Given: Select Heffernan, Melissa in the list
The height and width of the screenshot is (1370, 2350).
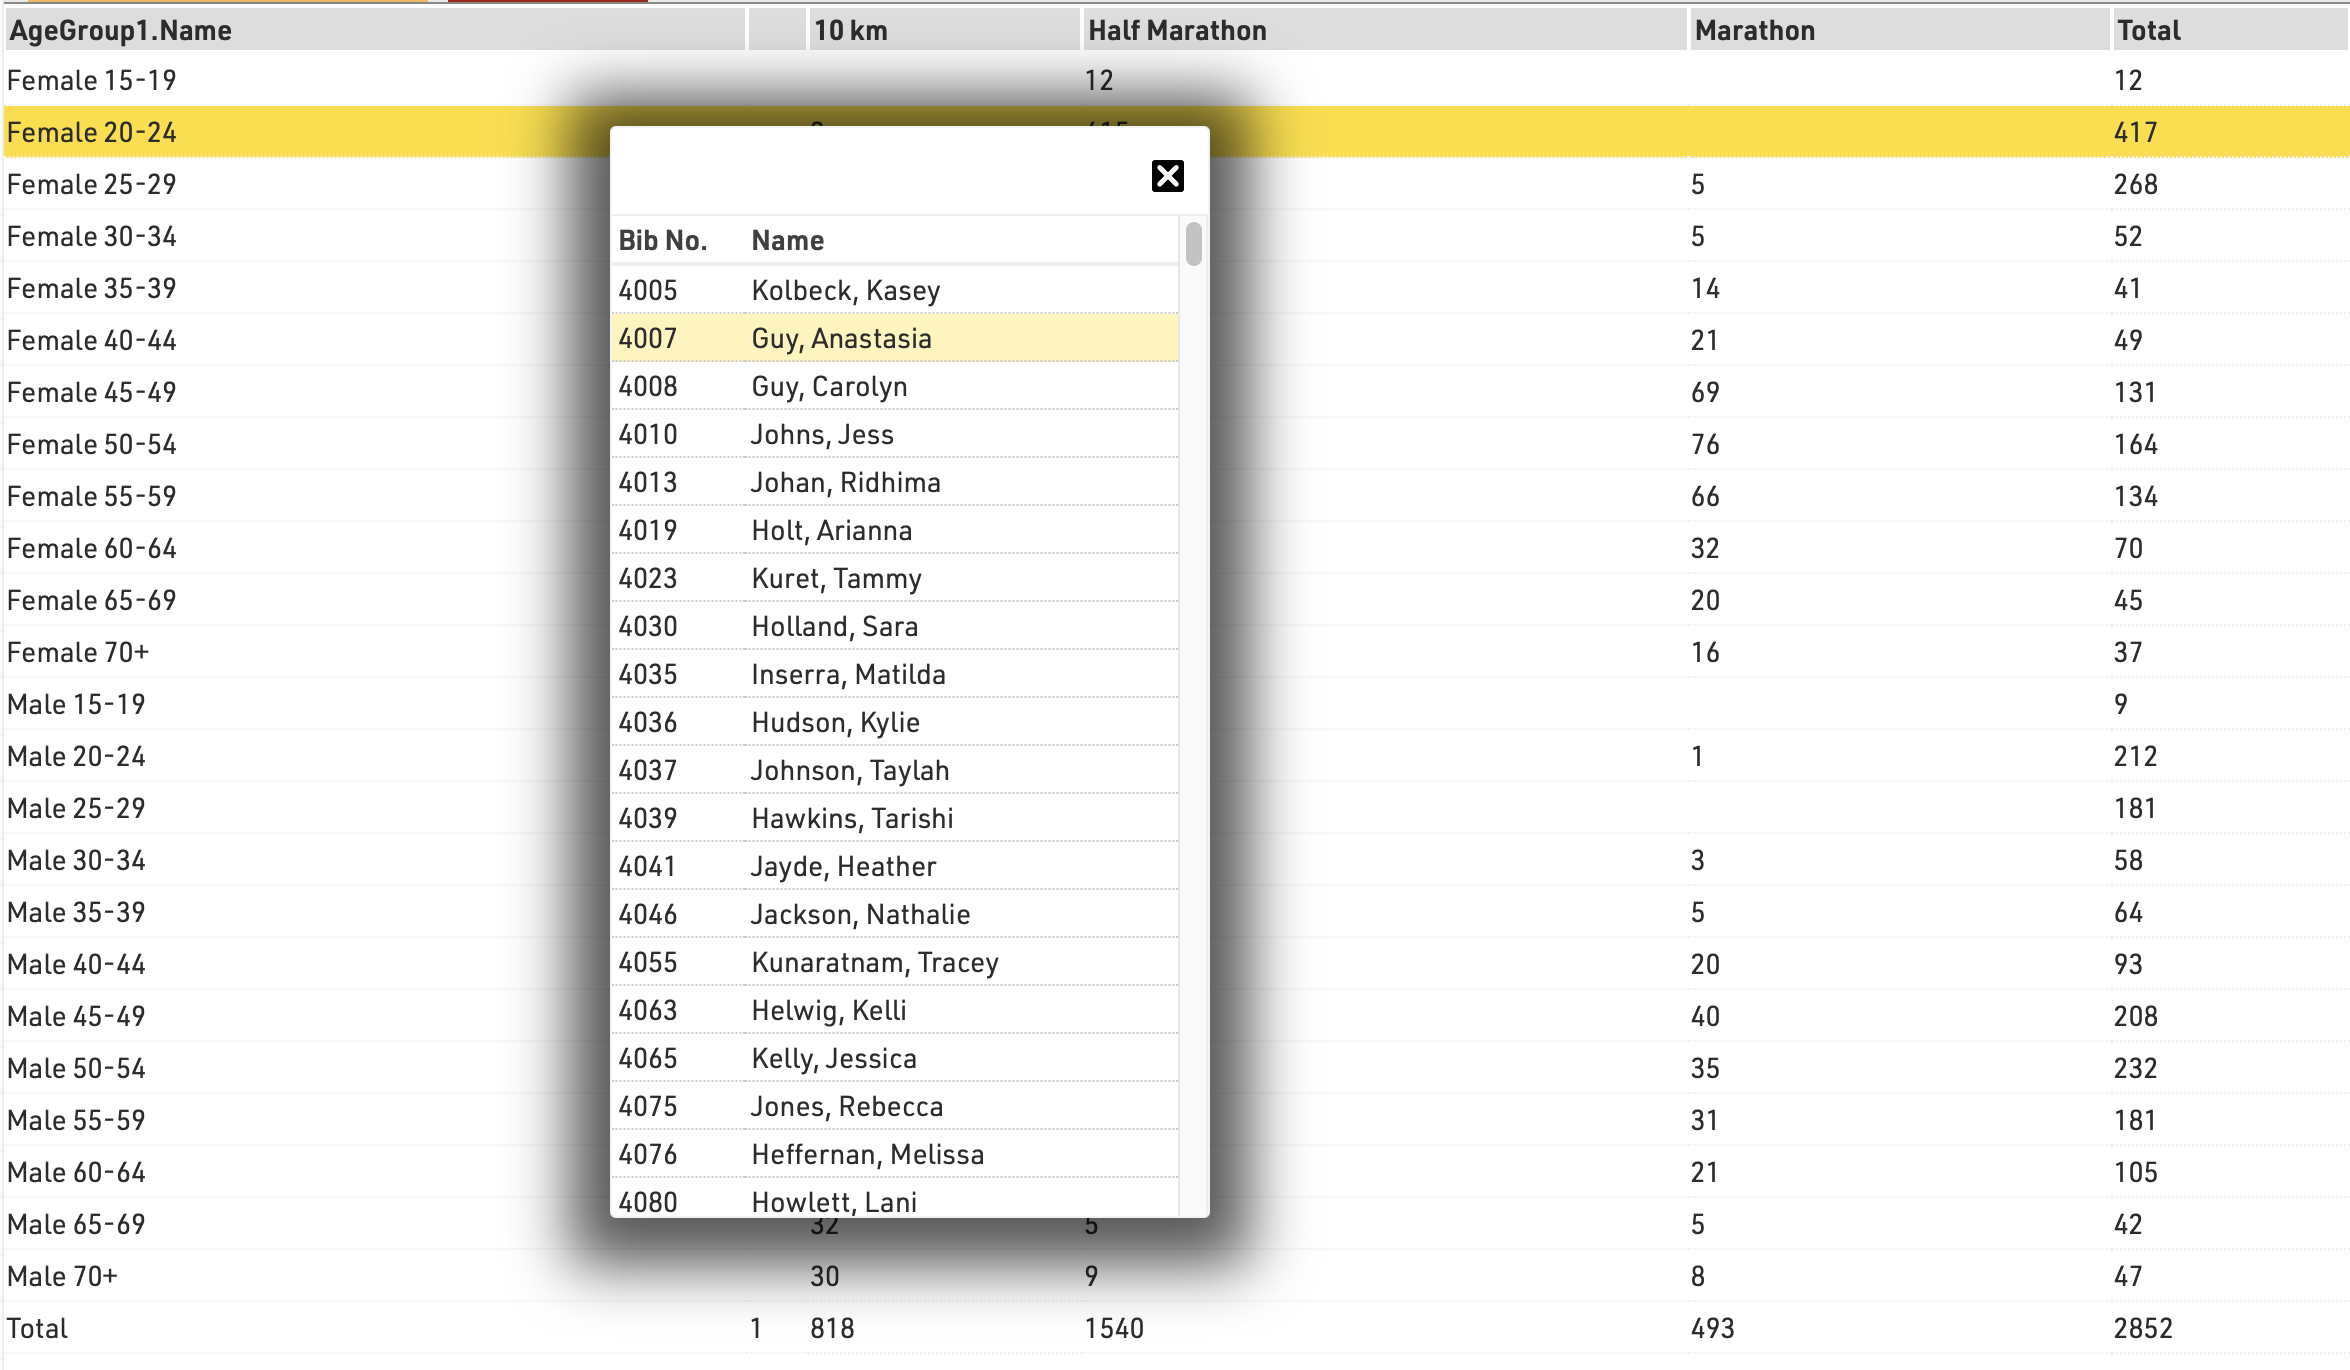Looking at the screenshot, I should (x=867, y=1155).
